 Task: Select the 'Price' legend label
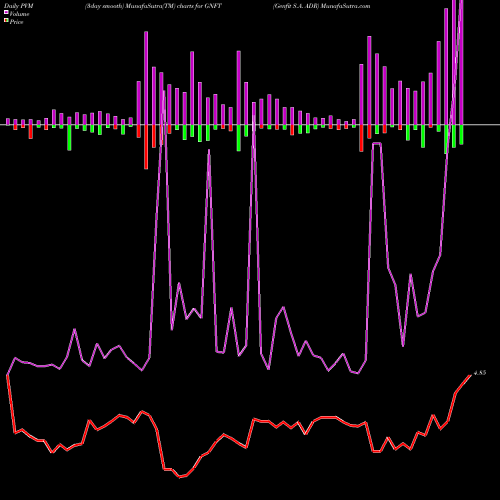(16, 22)
